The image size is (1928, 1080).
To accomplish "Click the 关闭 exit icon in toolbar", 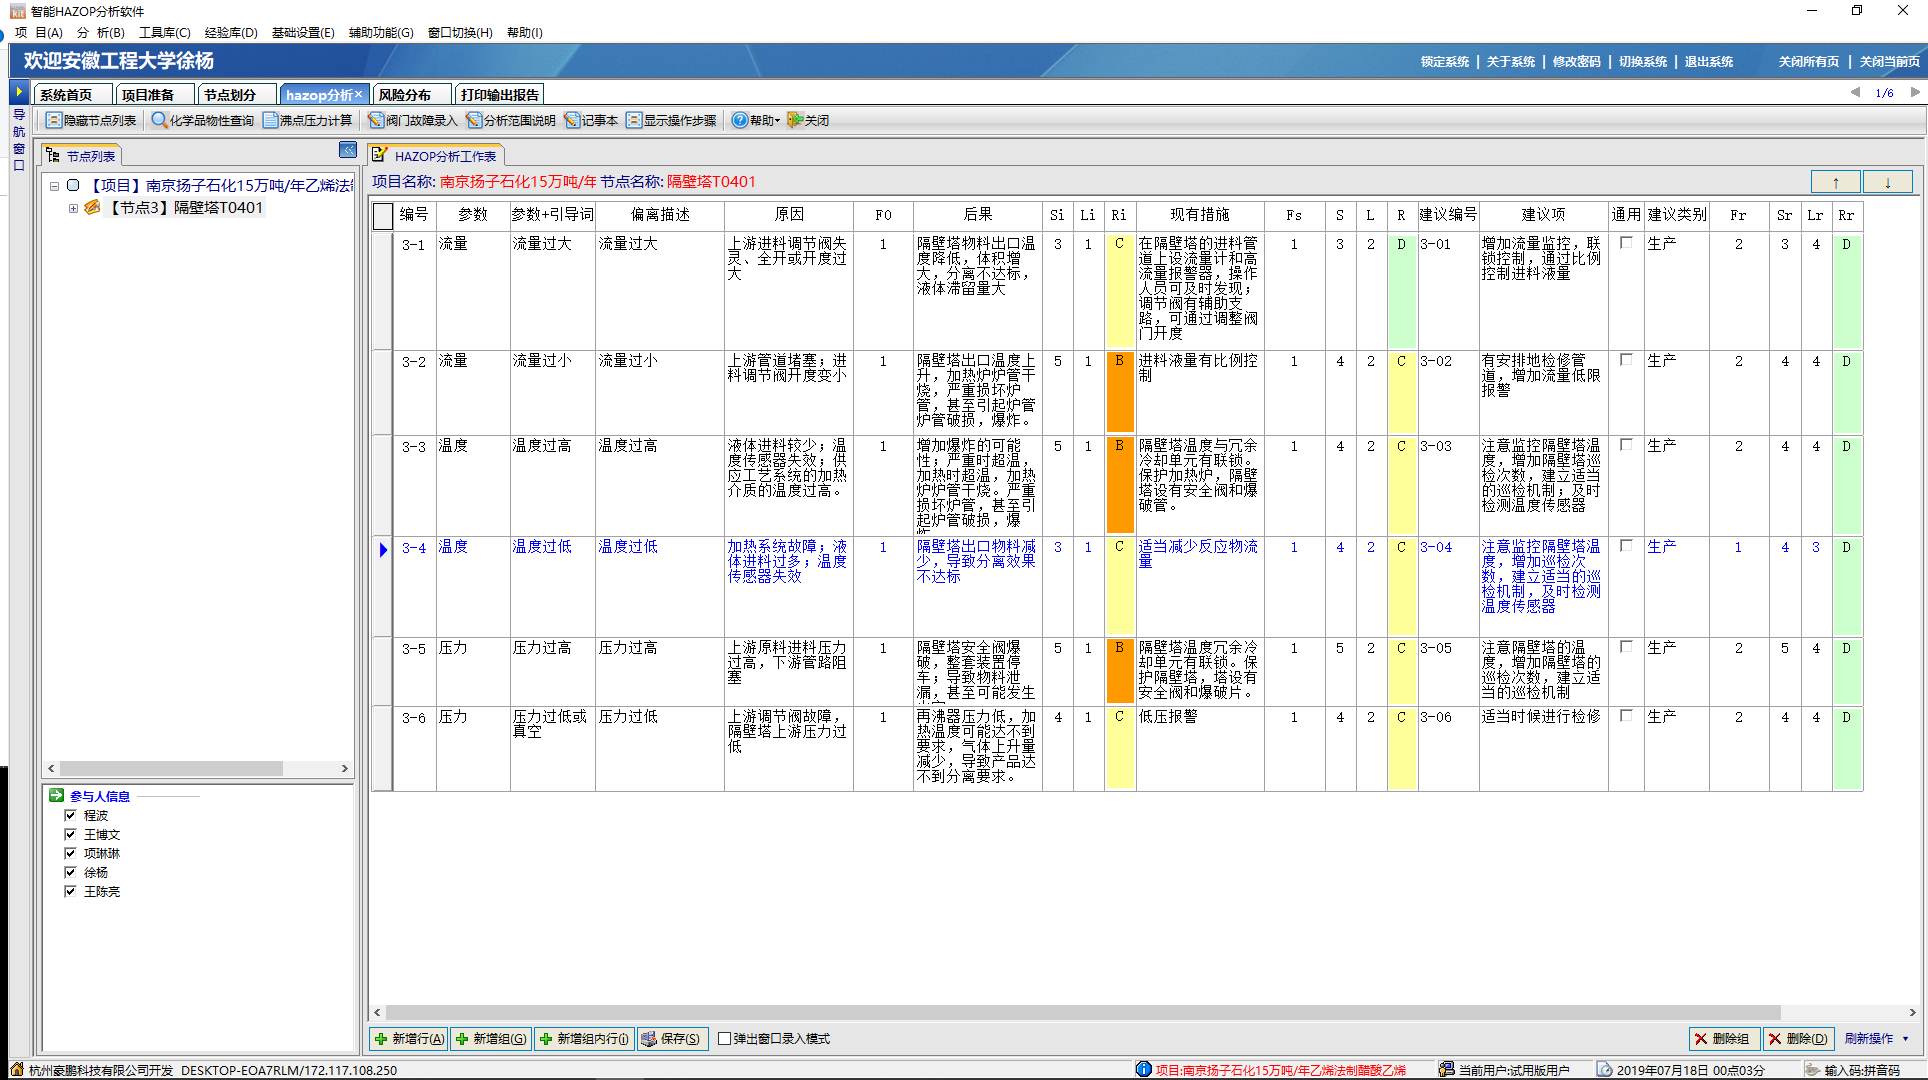I will (796, 120).
